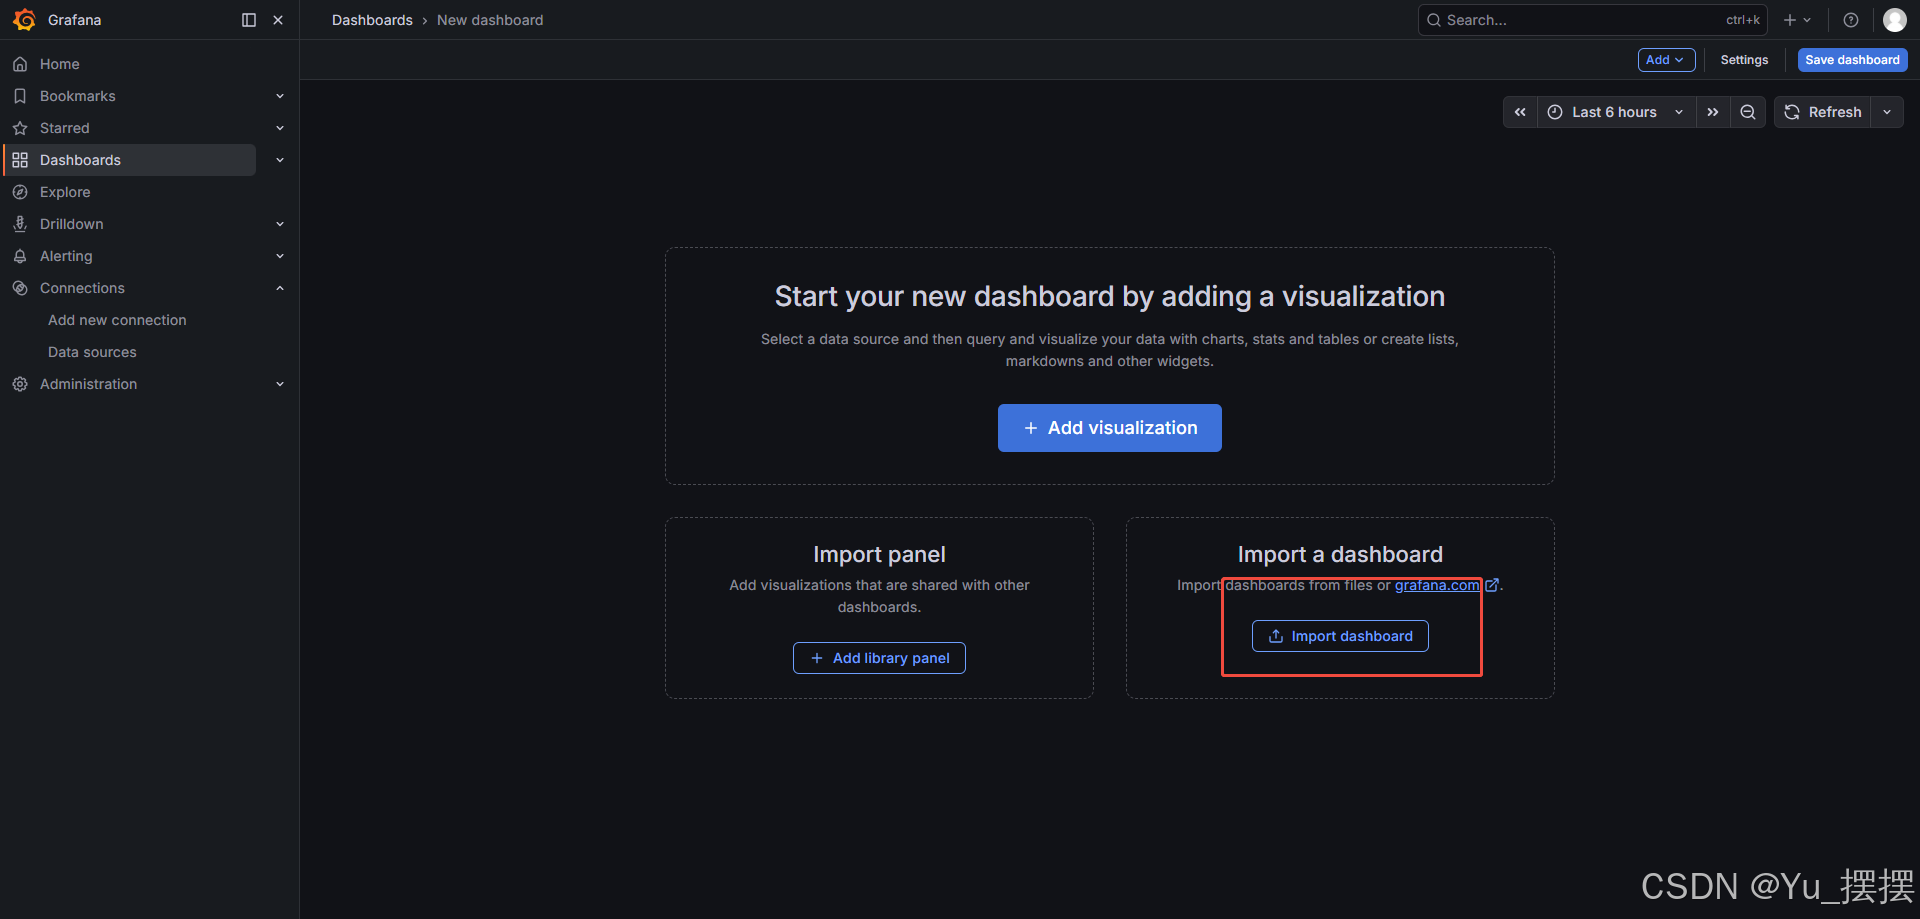Image resolution: width=1920 pixels, height=919 pixels.
Task: Open the refresh interval dropdown arrow
Action: point(1887,112)
